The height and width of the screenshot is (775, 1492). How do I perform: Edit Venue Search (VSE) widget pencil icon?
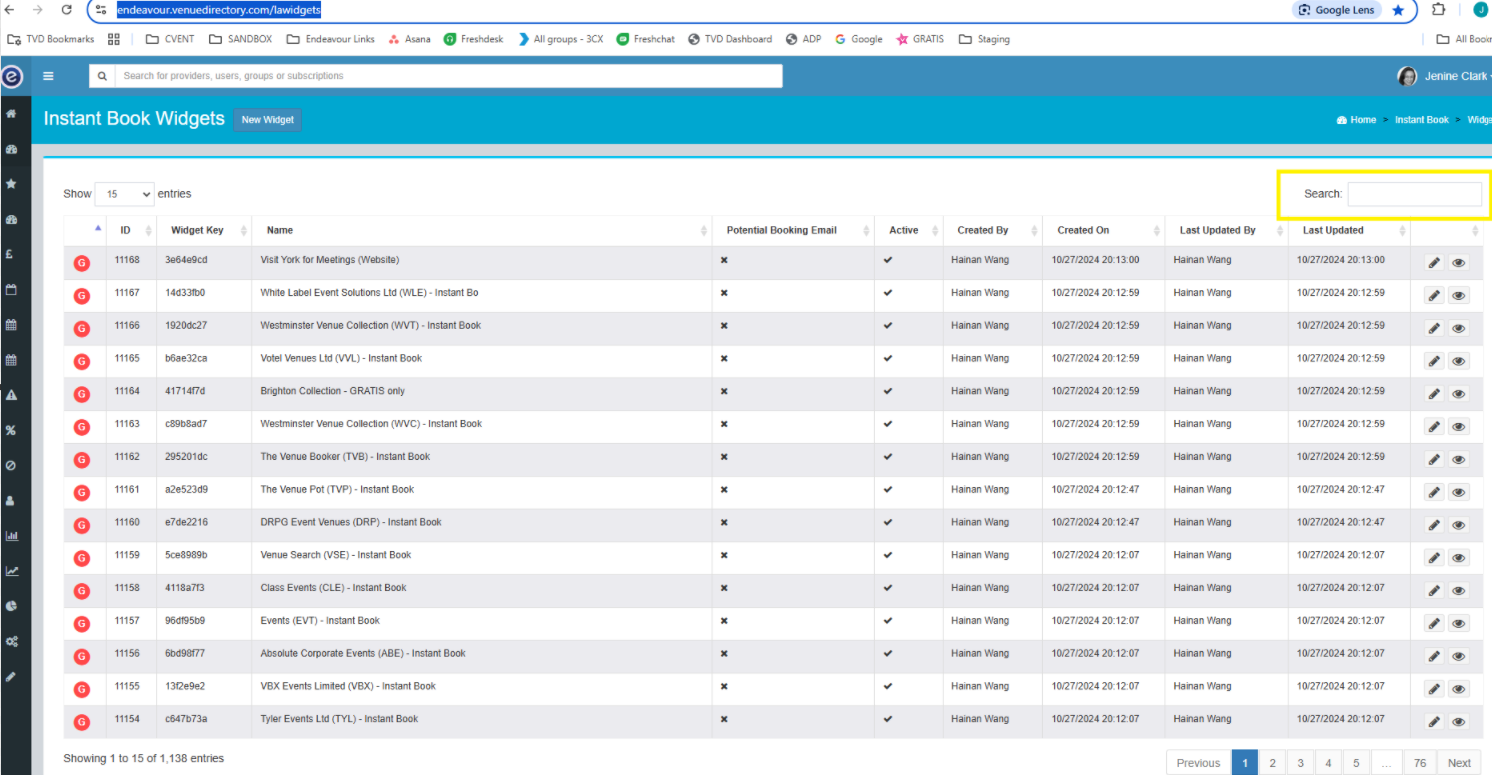1434,558
